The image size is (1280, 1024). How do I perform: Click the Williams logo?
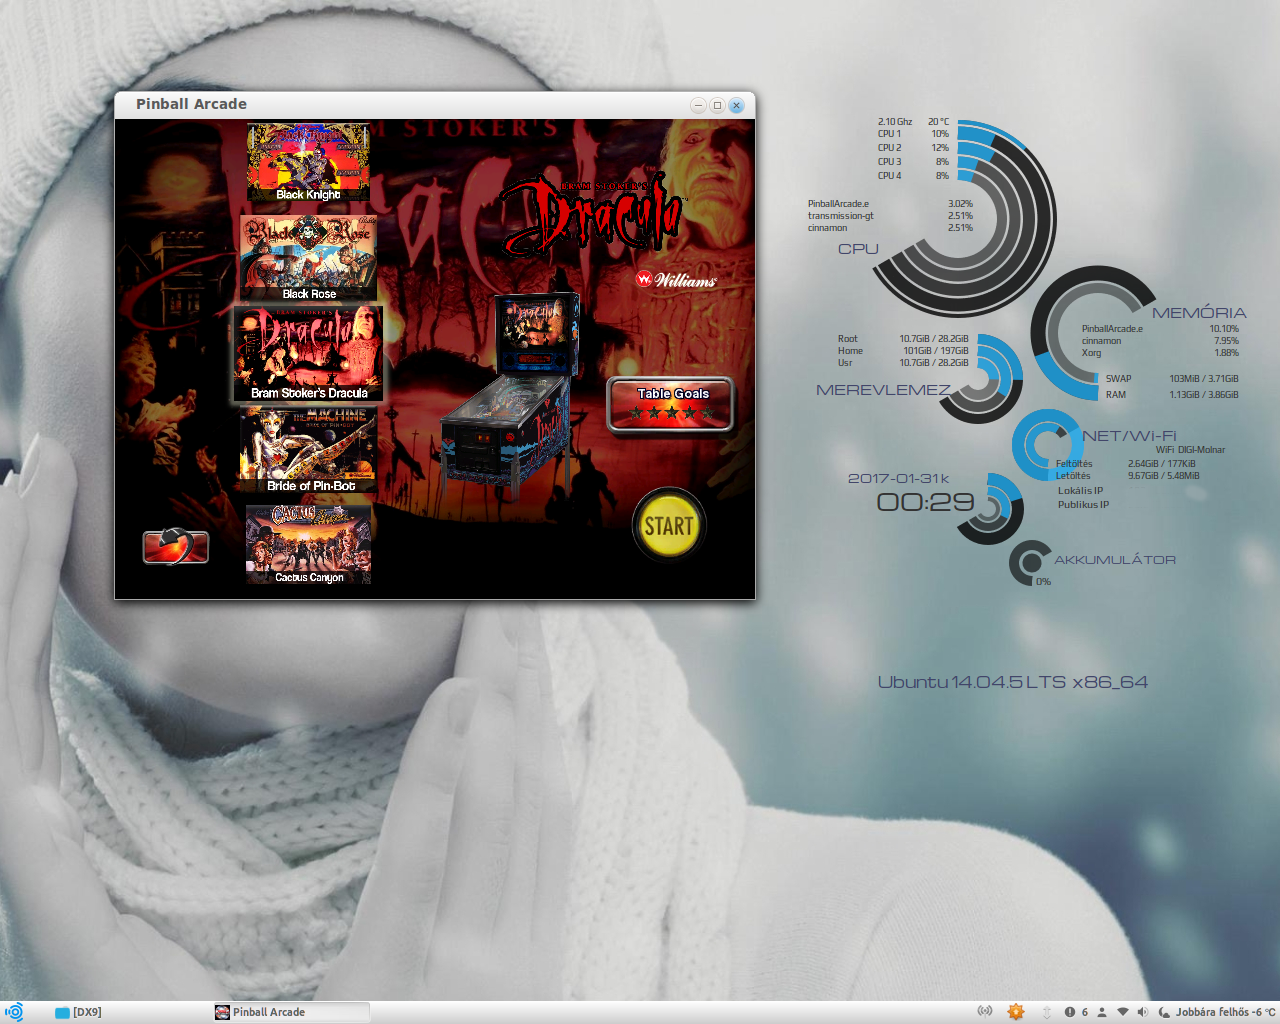click(677, 280)
